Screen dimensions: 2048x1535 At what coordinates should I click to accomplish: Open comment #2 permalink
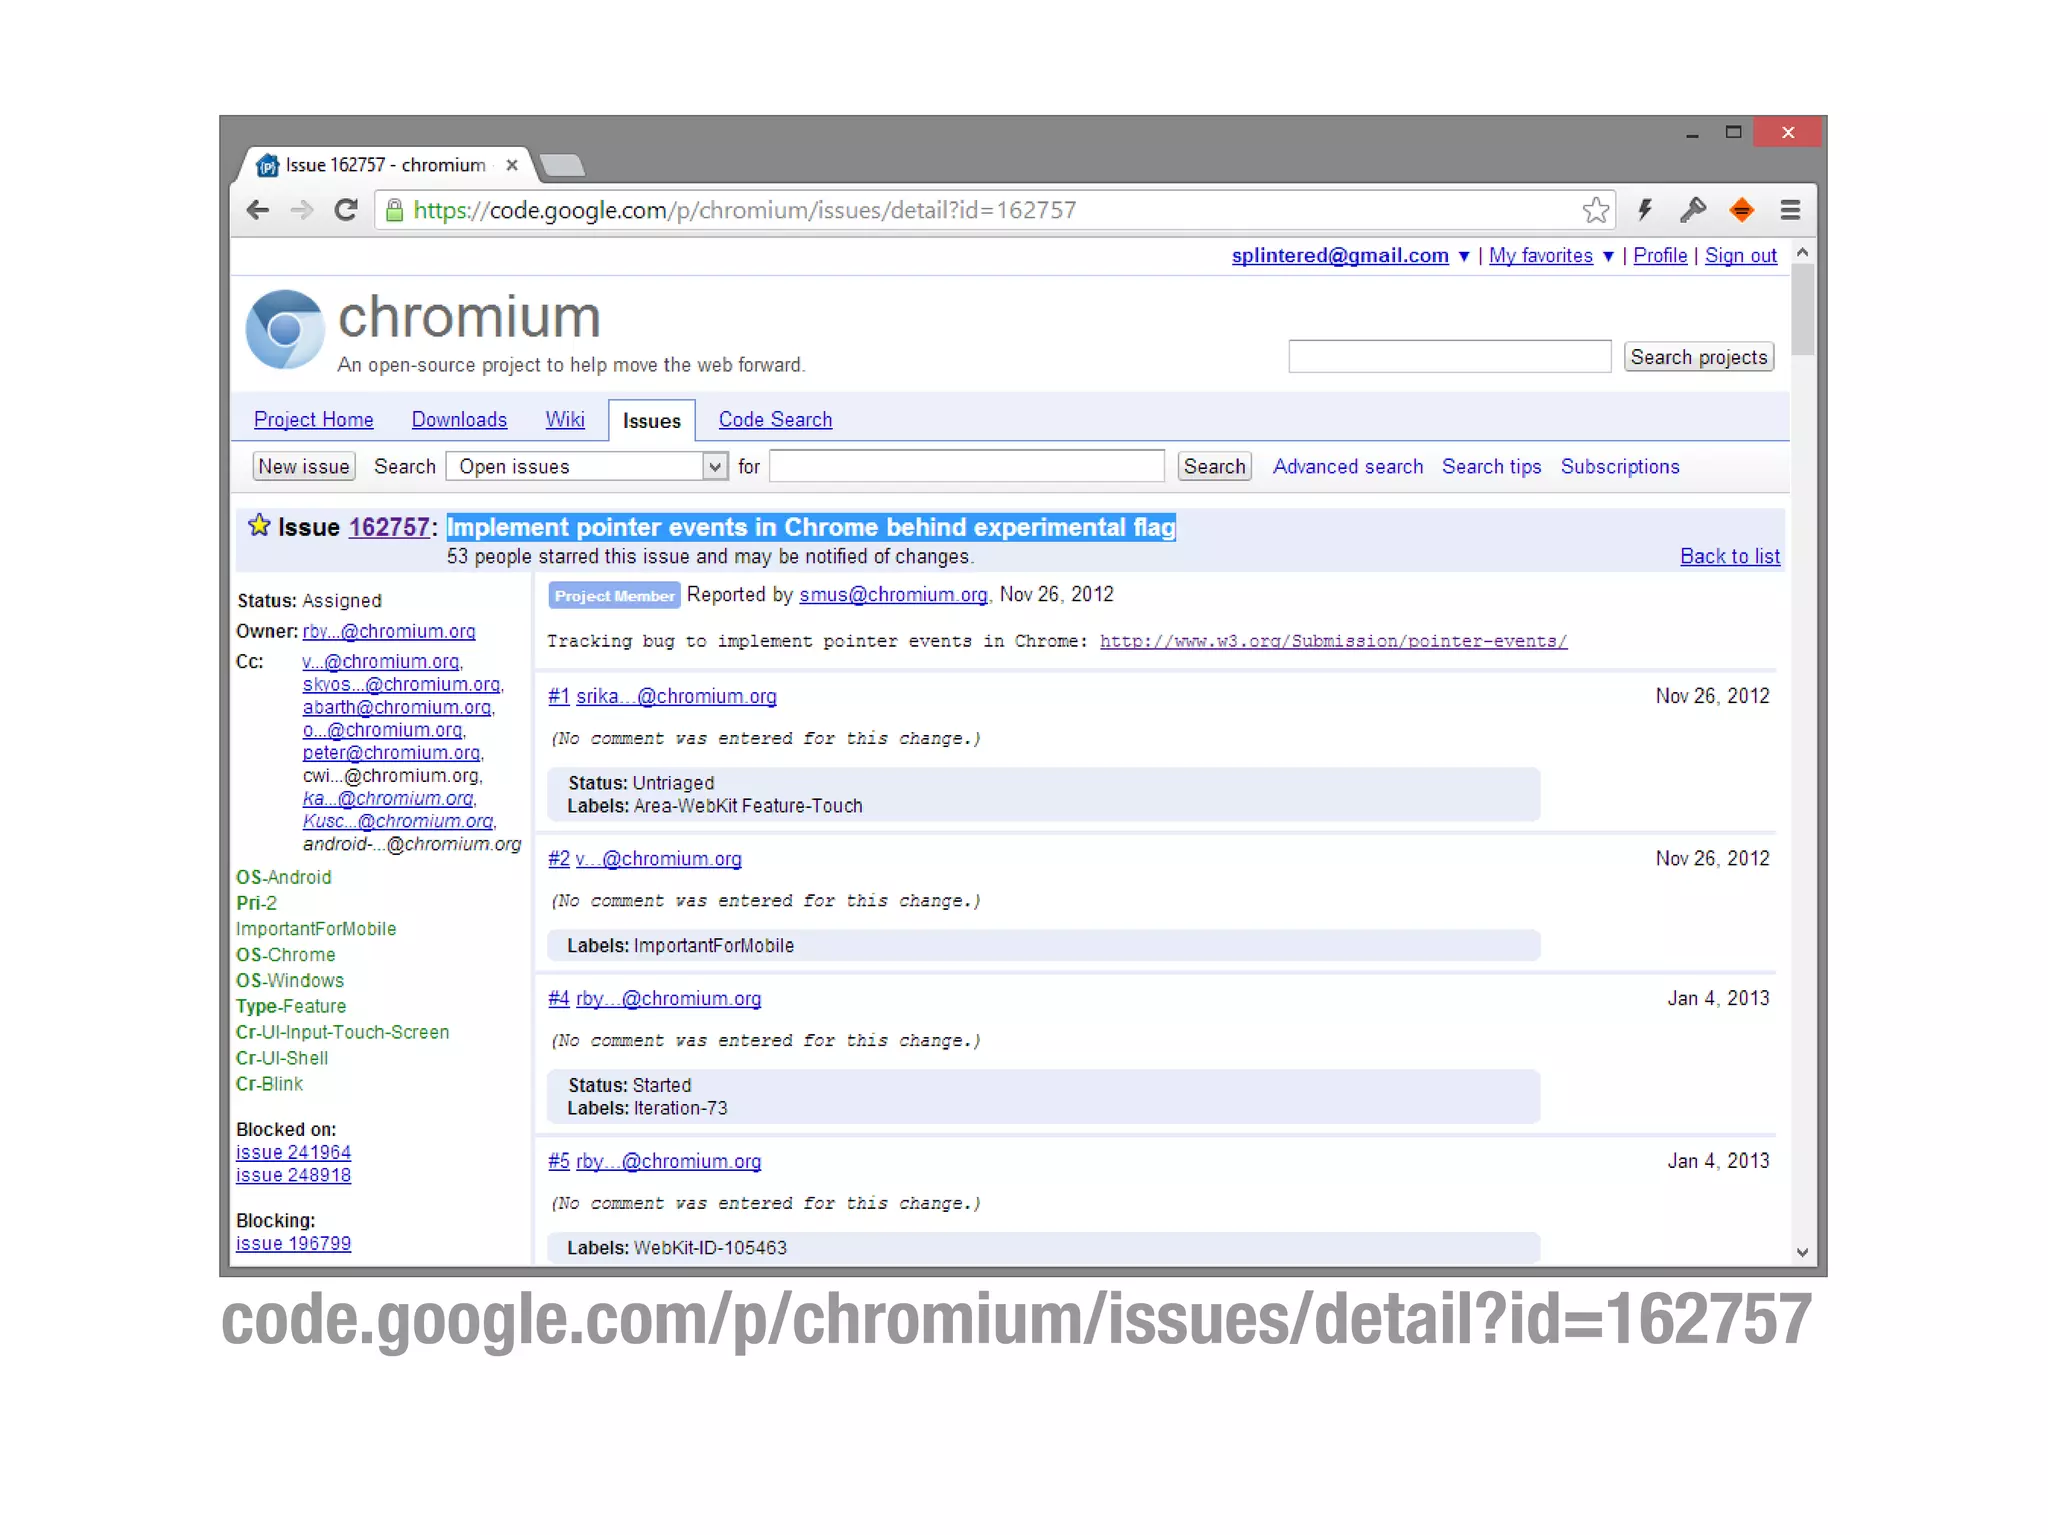click(x=558, y=859)
